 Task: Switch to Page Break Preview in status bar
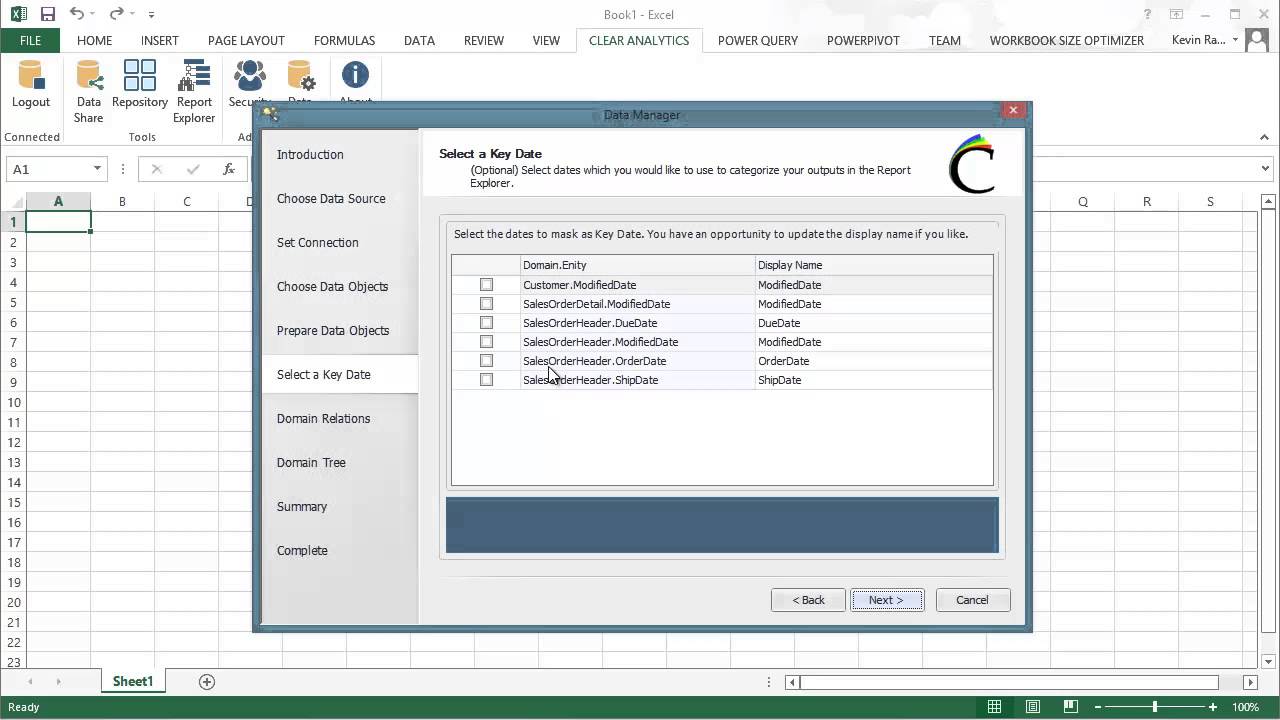pos(1071,707)
